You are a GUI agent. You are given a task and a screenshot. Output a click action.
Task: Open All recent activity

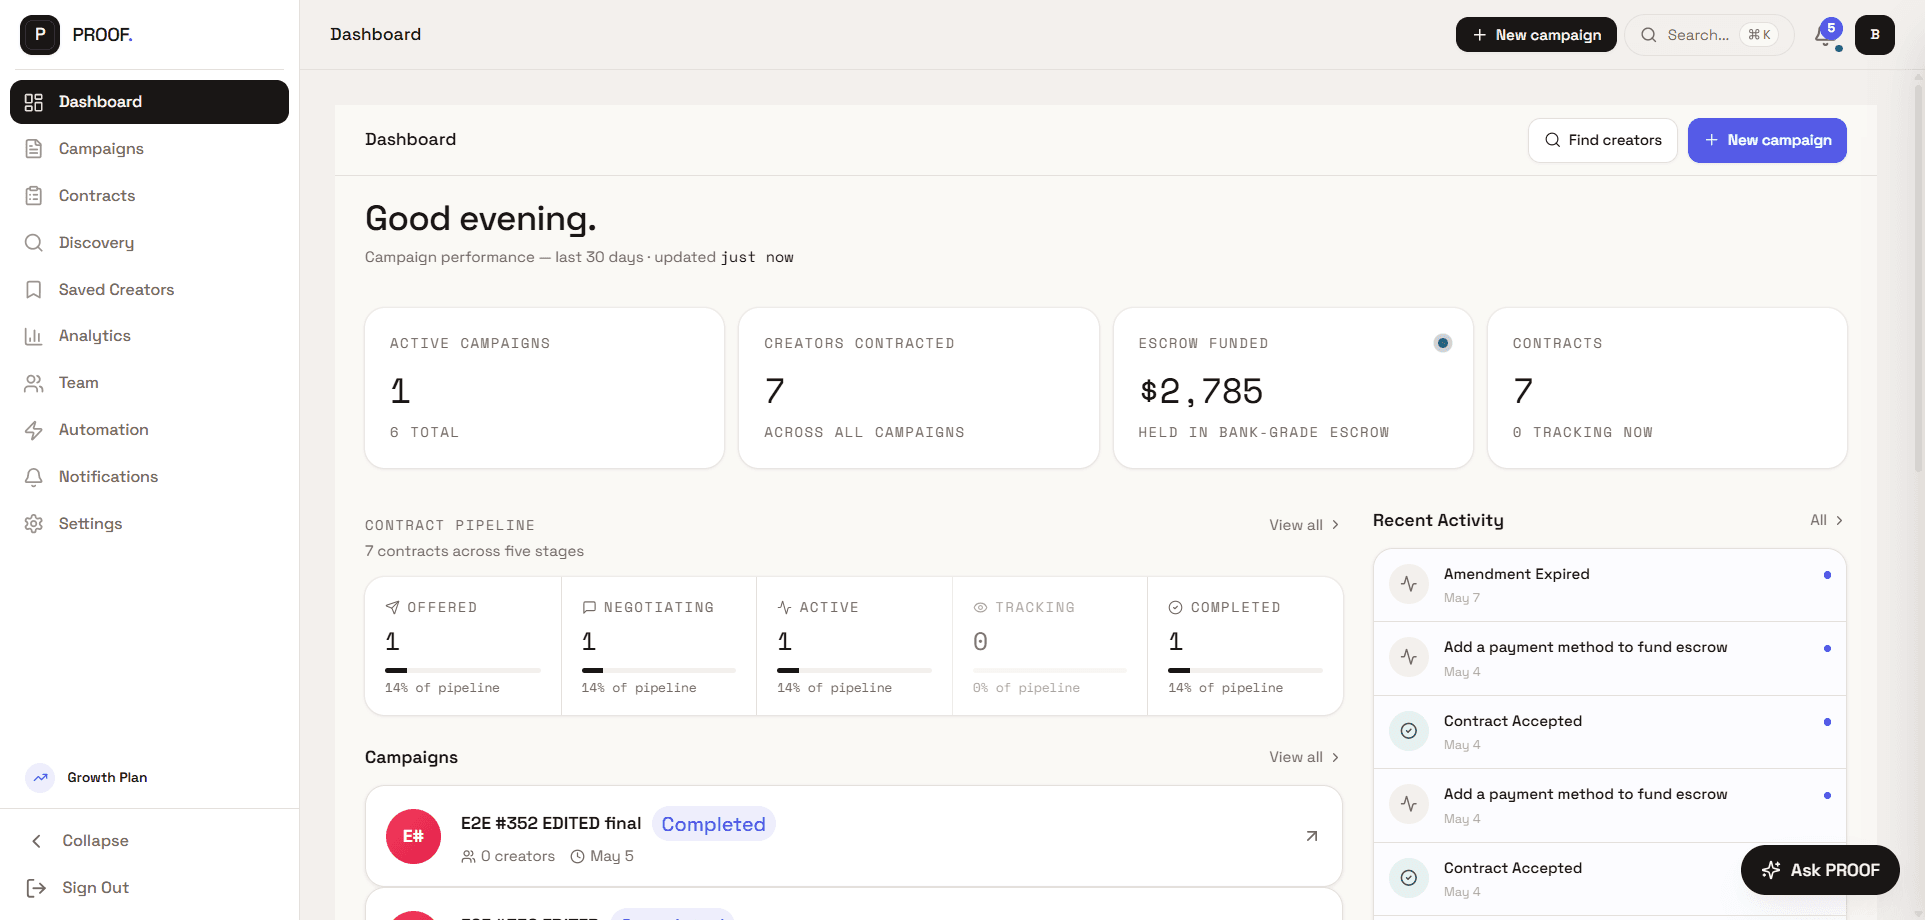(x=1826, y=520)
